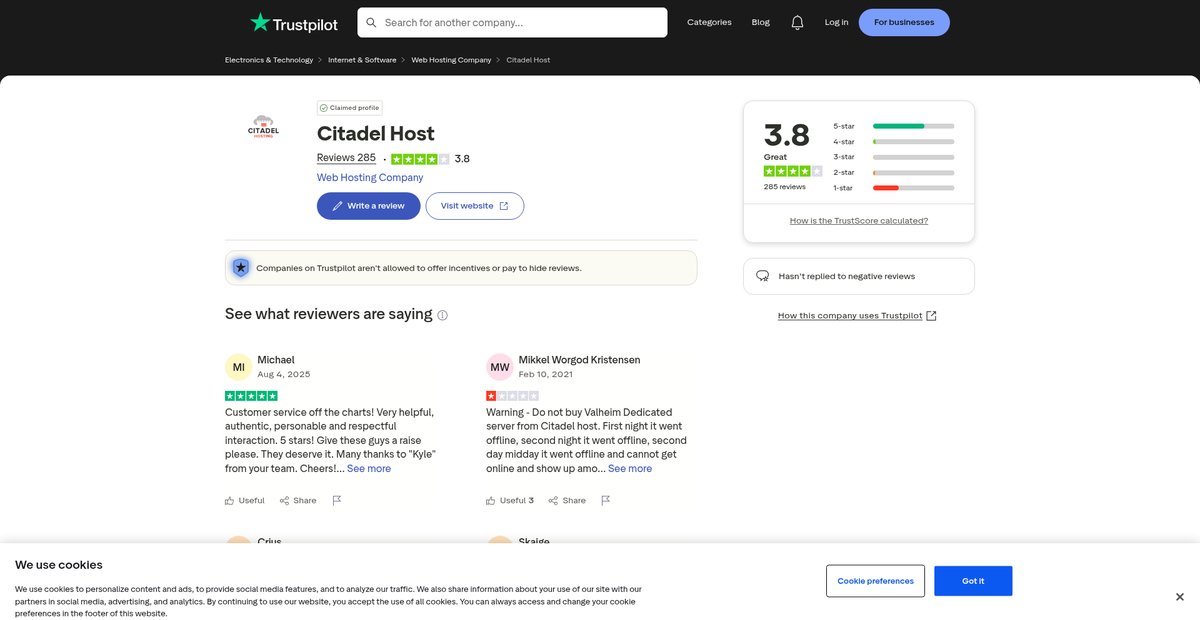The height and width of the screenshot is (620, 1200).
Task: Open the Categories menu
Action: coord(709,22)
